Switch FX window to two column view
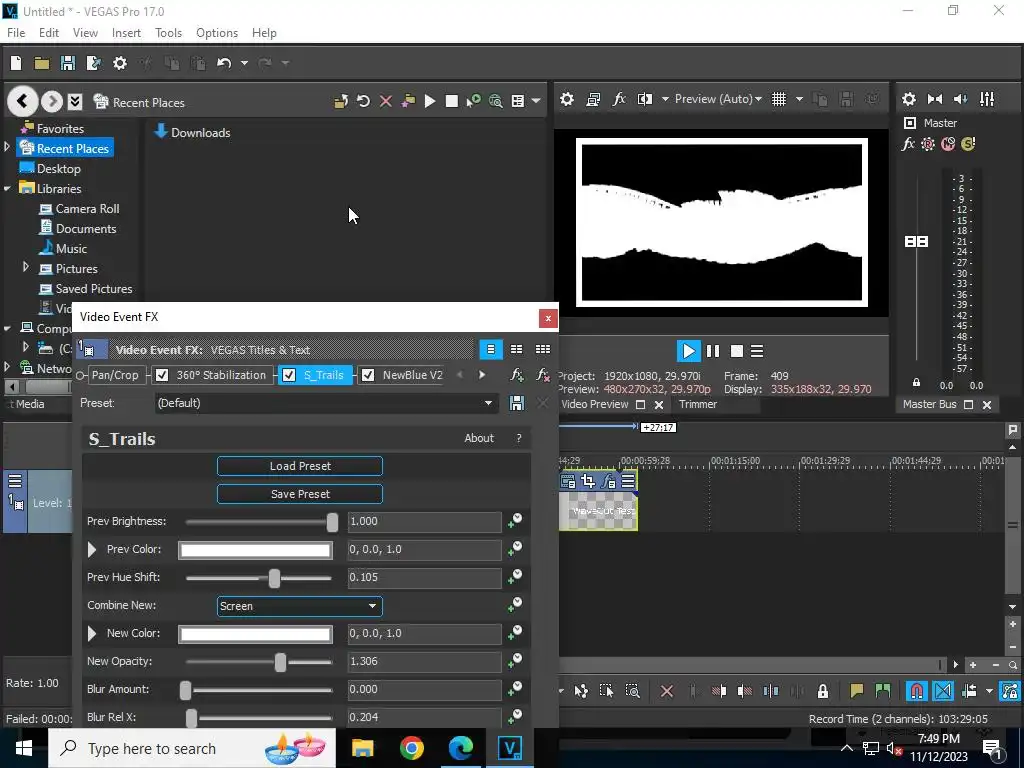Image resolution: width=1024 pixels, height=768 pixels. tap(517, 349)
